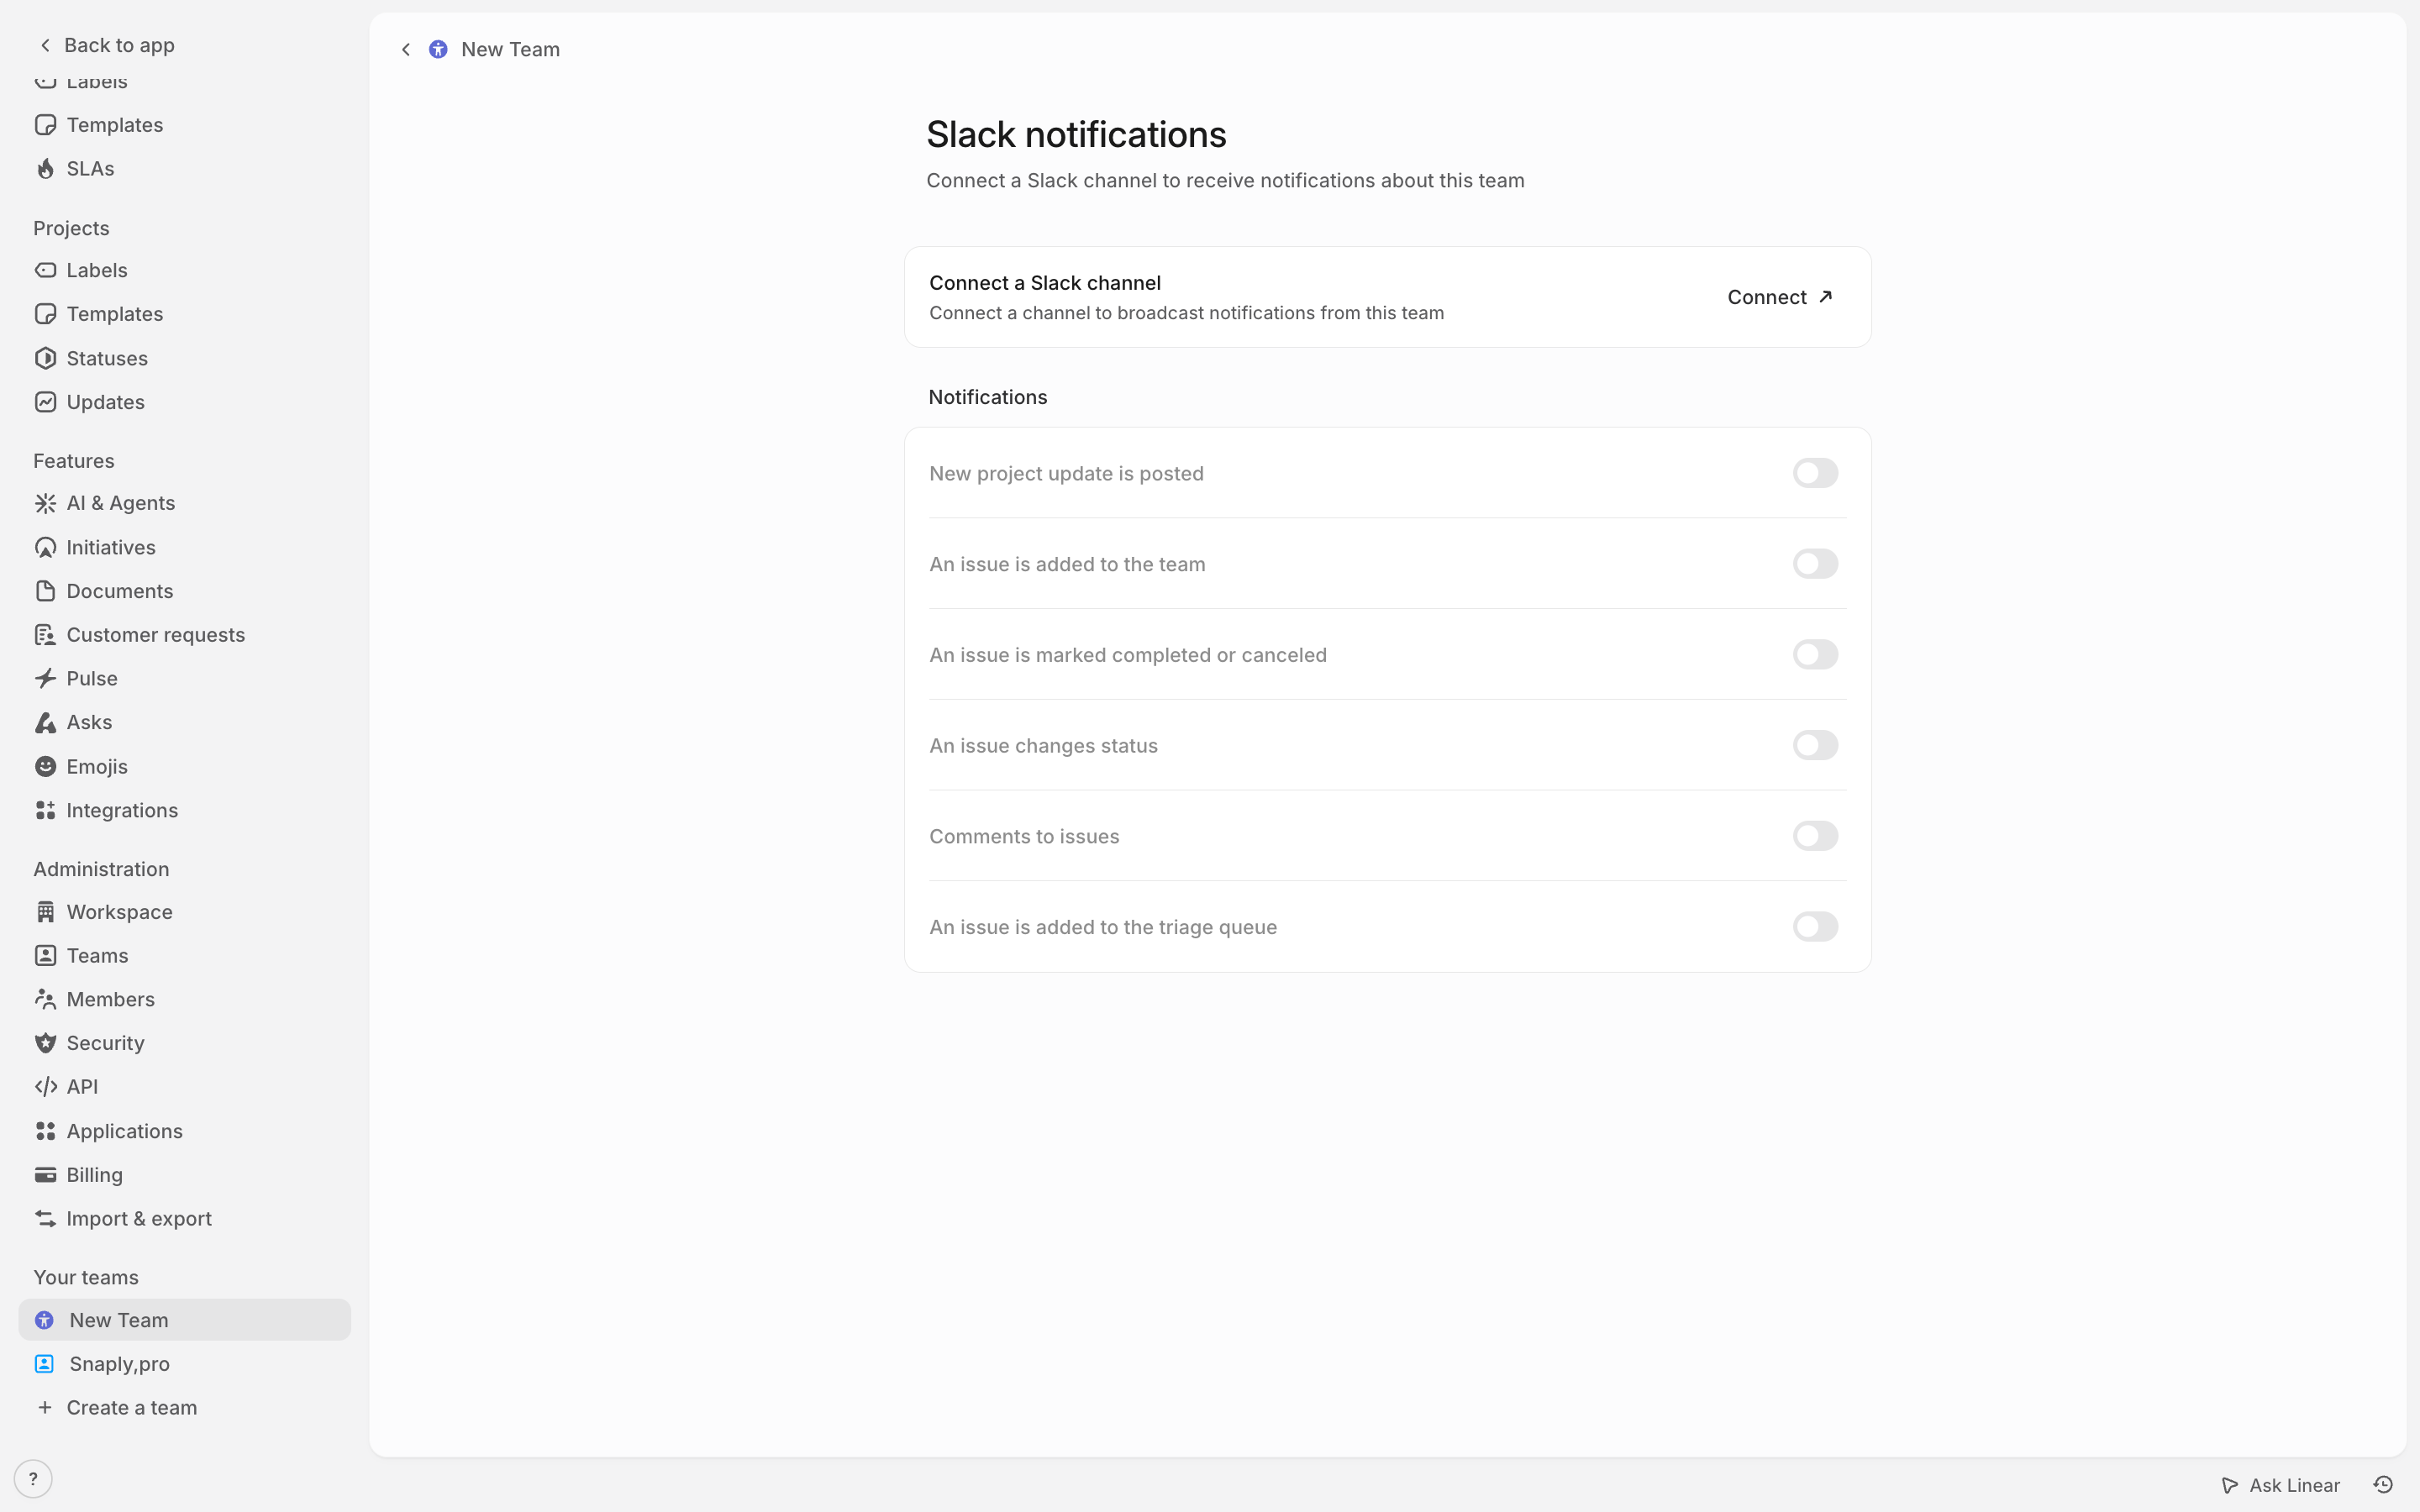Image resolution: width=2420 pixels, height=1512 pixels.
Task: Click the Asks icon
Action: (x=45, y=722)
